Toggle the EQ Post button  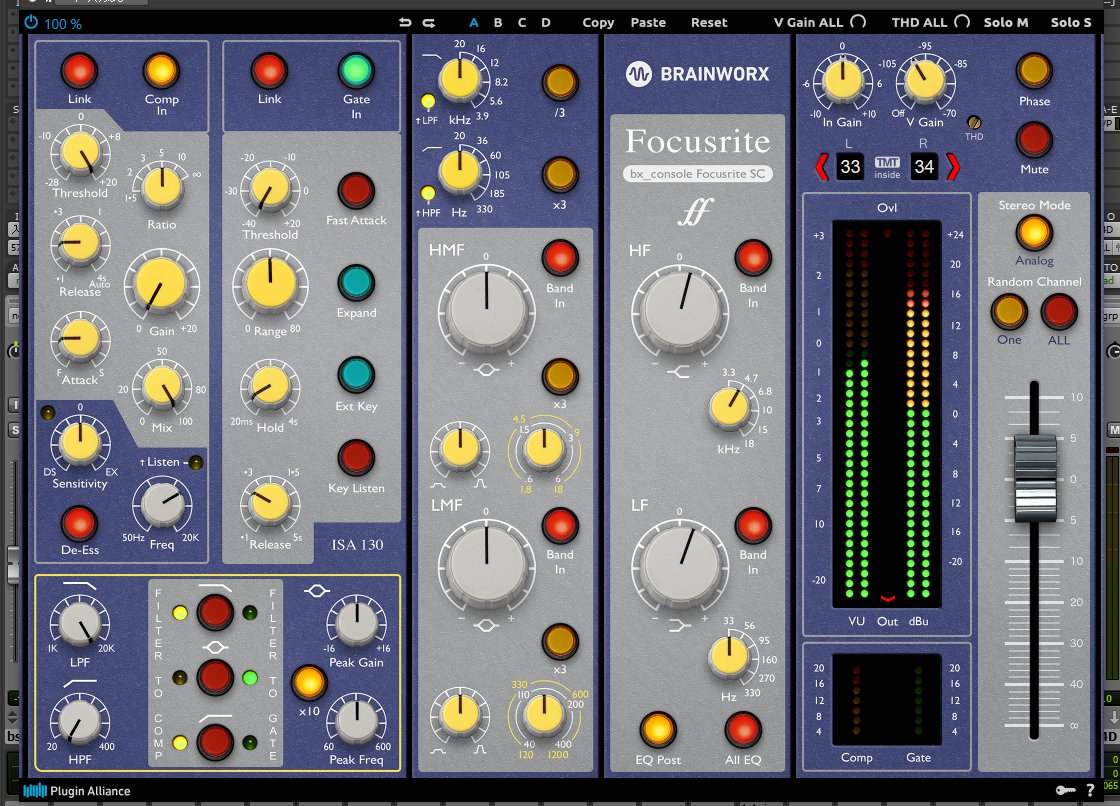click(657, 730)
